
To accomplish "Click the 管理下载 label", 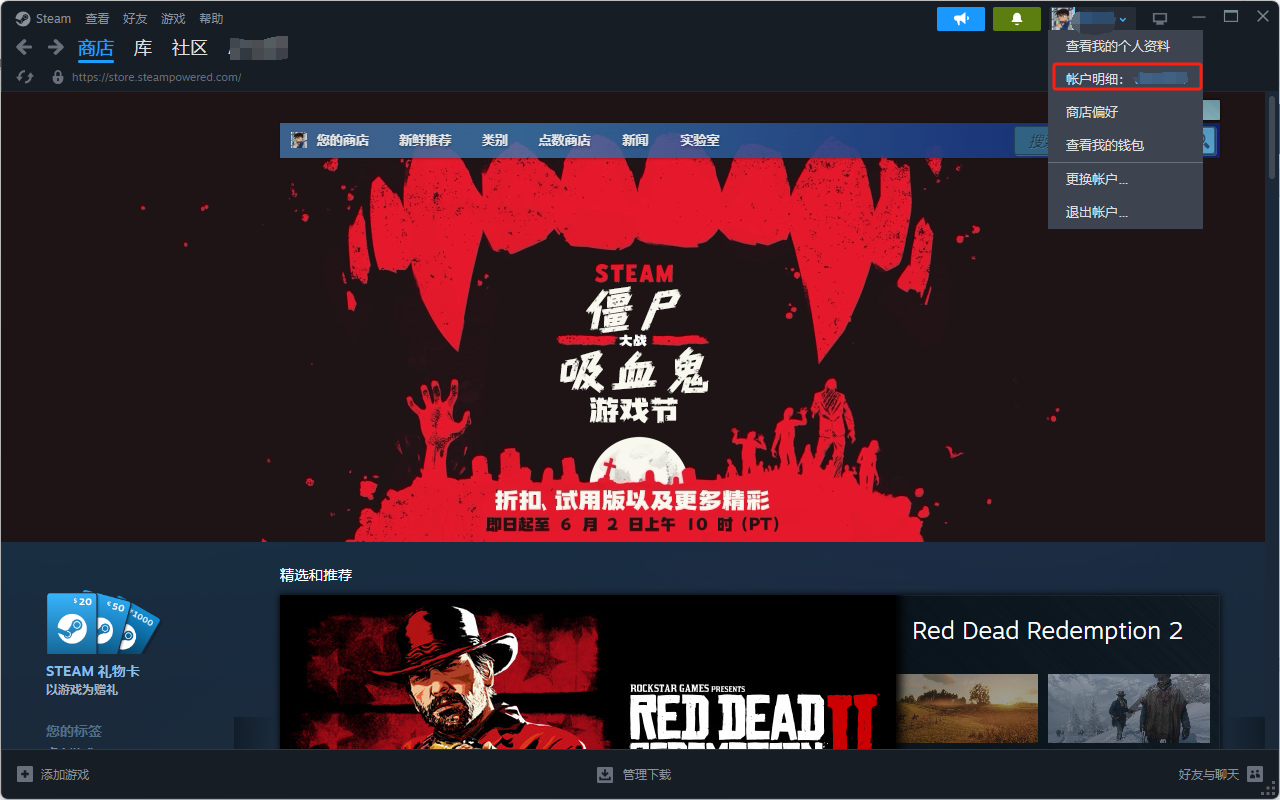I will (647, 775).
